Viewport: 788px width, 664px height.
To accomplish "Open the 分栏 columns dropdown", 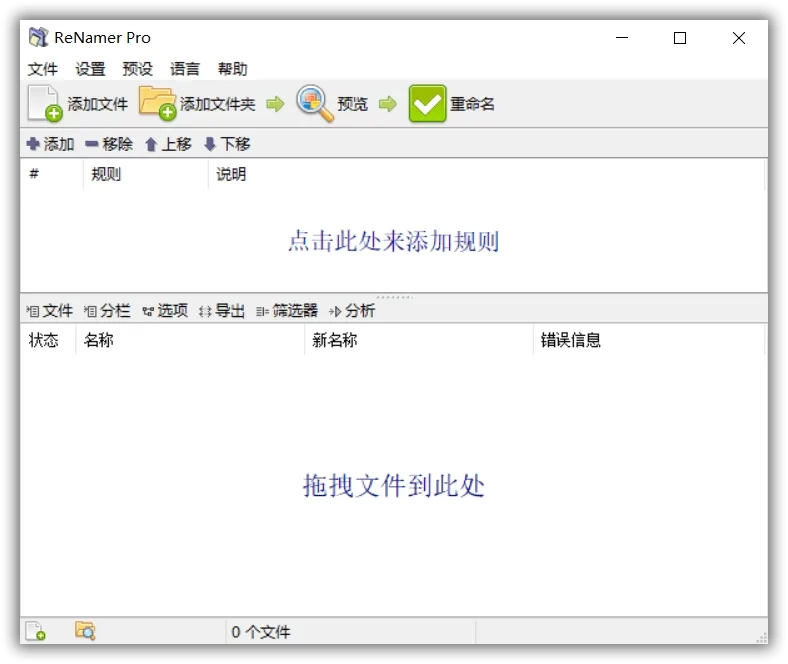I will (107, 311).
